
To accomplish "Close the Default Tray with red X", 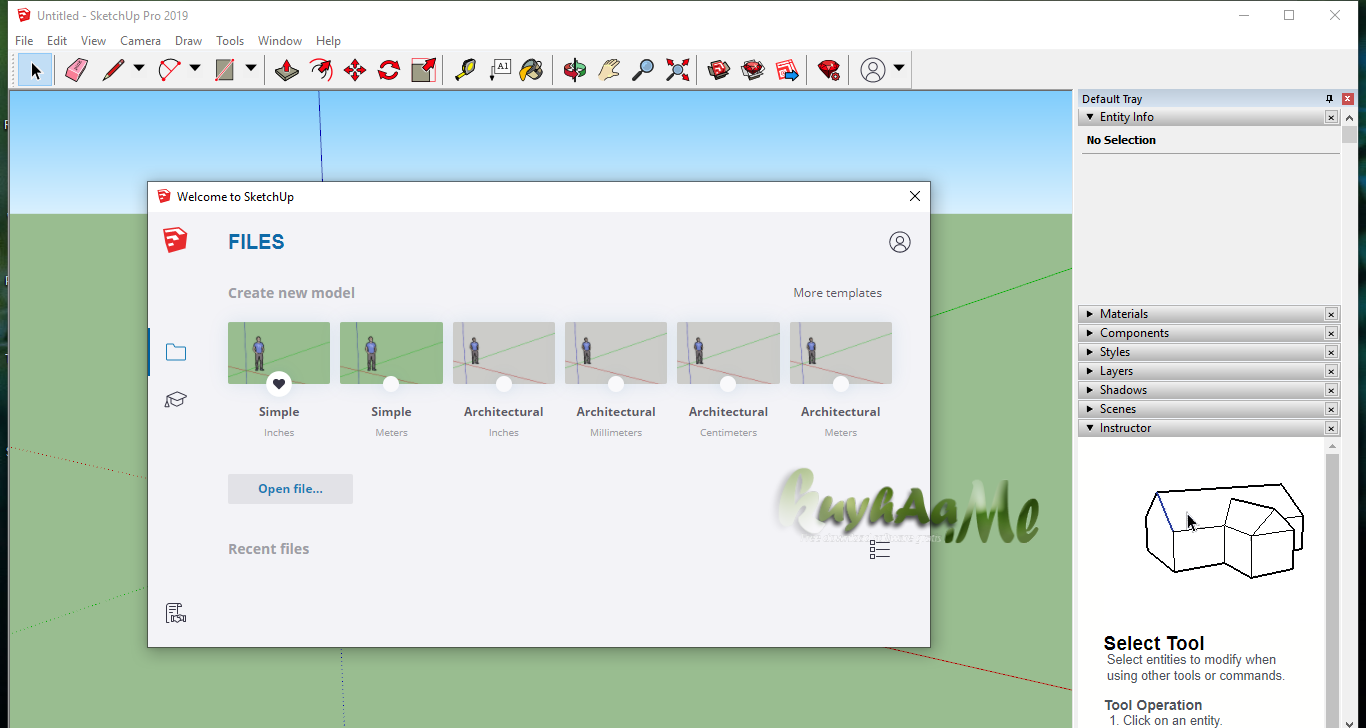I will 1348,99.
